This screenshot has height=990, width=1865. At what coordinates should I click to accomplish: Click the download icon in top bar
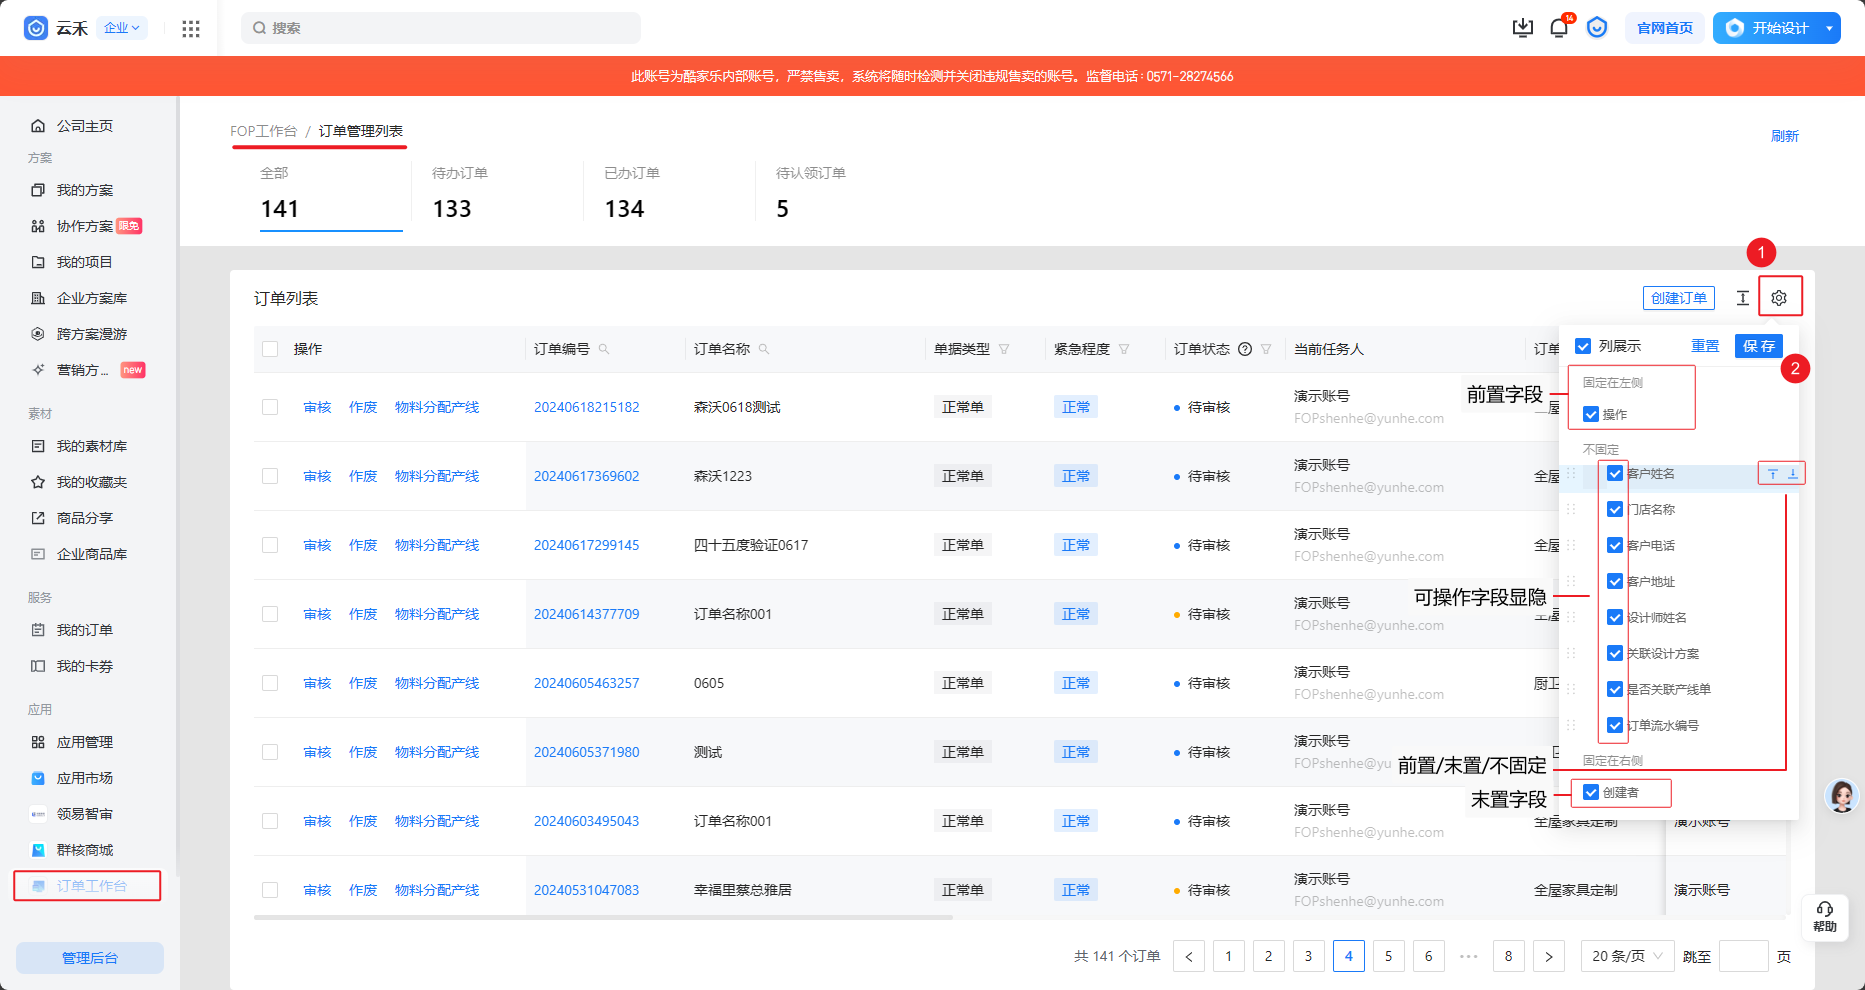point(1522,28)
